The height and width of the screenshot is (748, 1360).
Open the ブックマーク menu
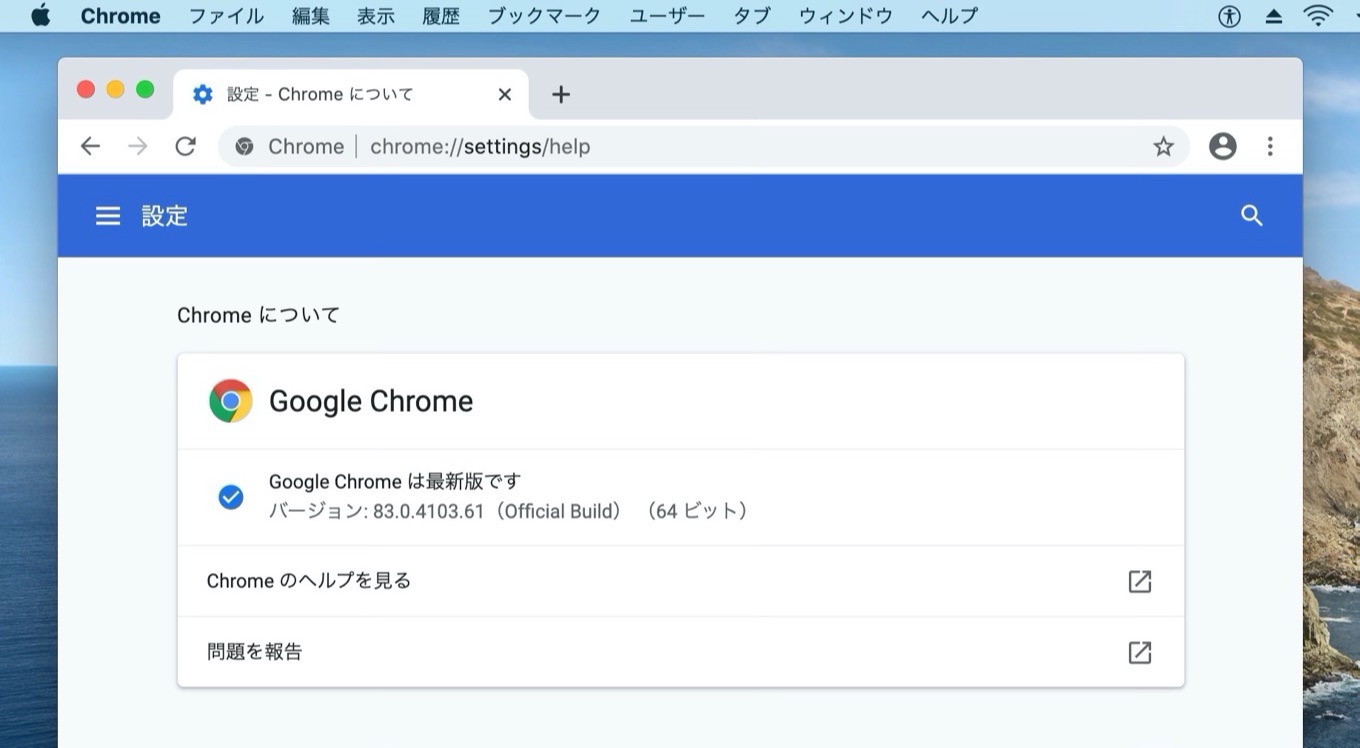(x=545, y=16)
